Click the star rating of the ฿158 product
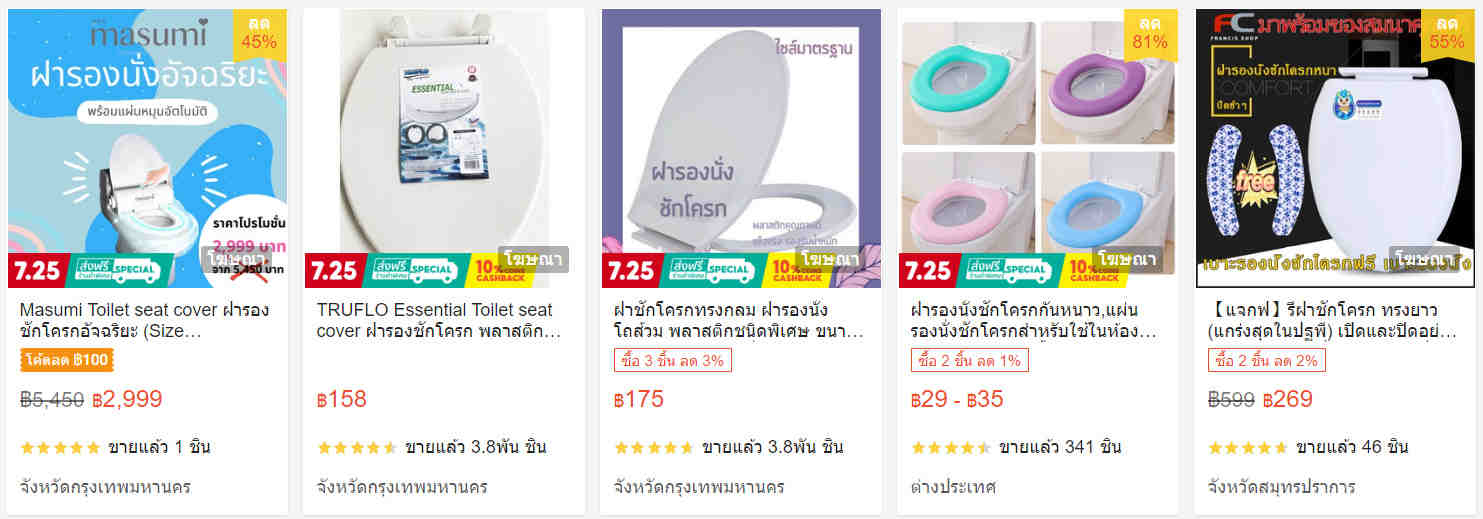Screen dimensions: 1483x519 pyautogui.click(x=357, y=447)
